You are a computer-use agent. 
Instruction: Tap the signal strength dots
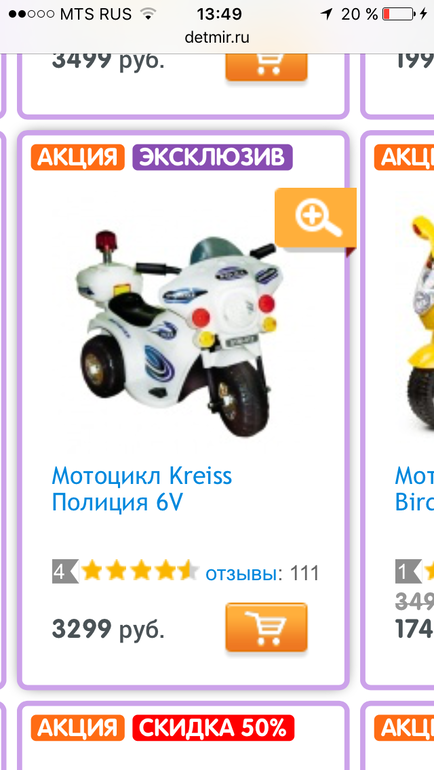click(31, 14)
